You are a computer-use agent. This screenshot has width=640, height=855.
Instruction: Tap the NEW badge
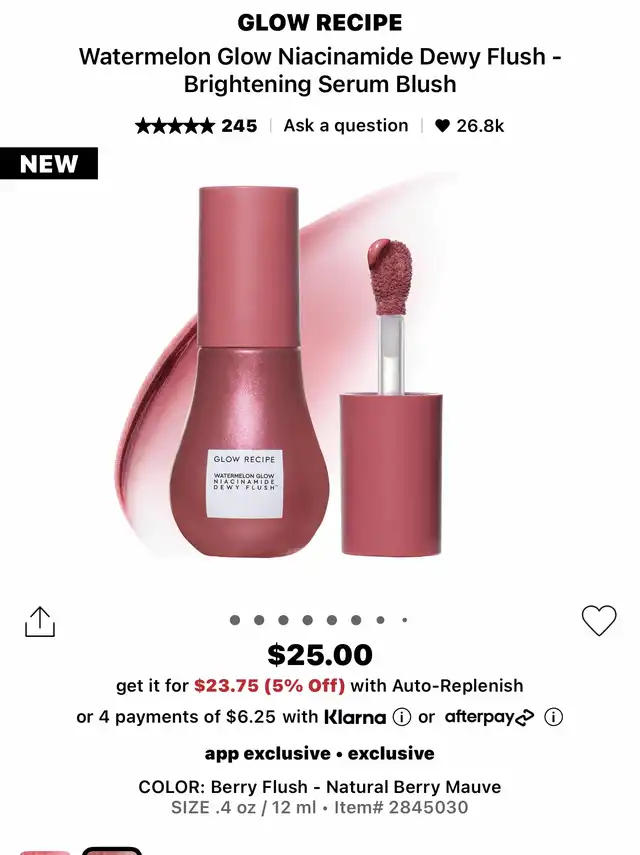coord(49,164)
